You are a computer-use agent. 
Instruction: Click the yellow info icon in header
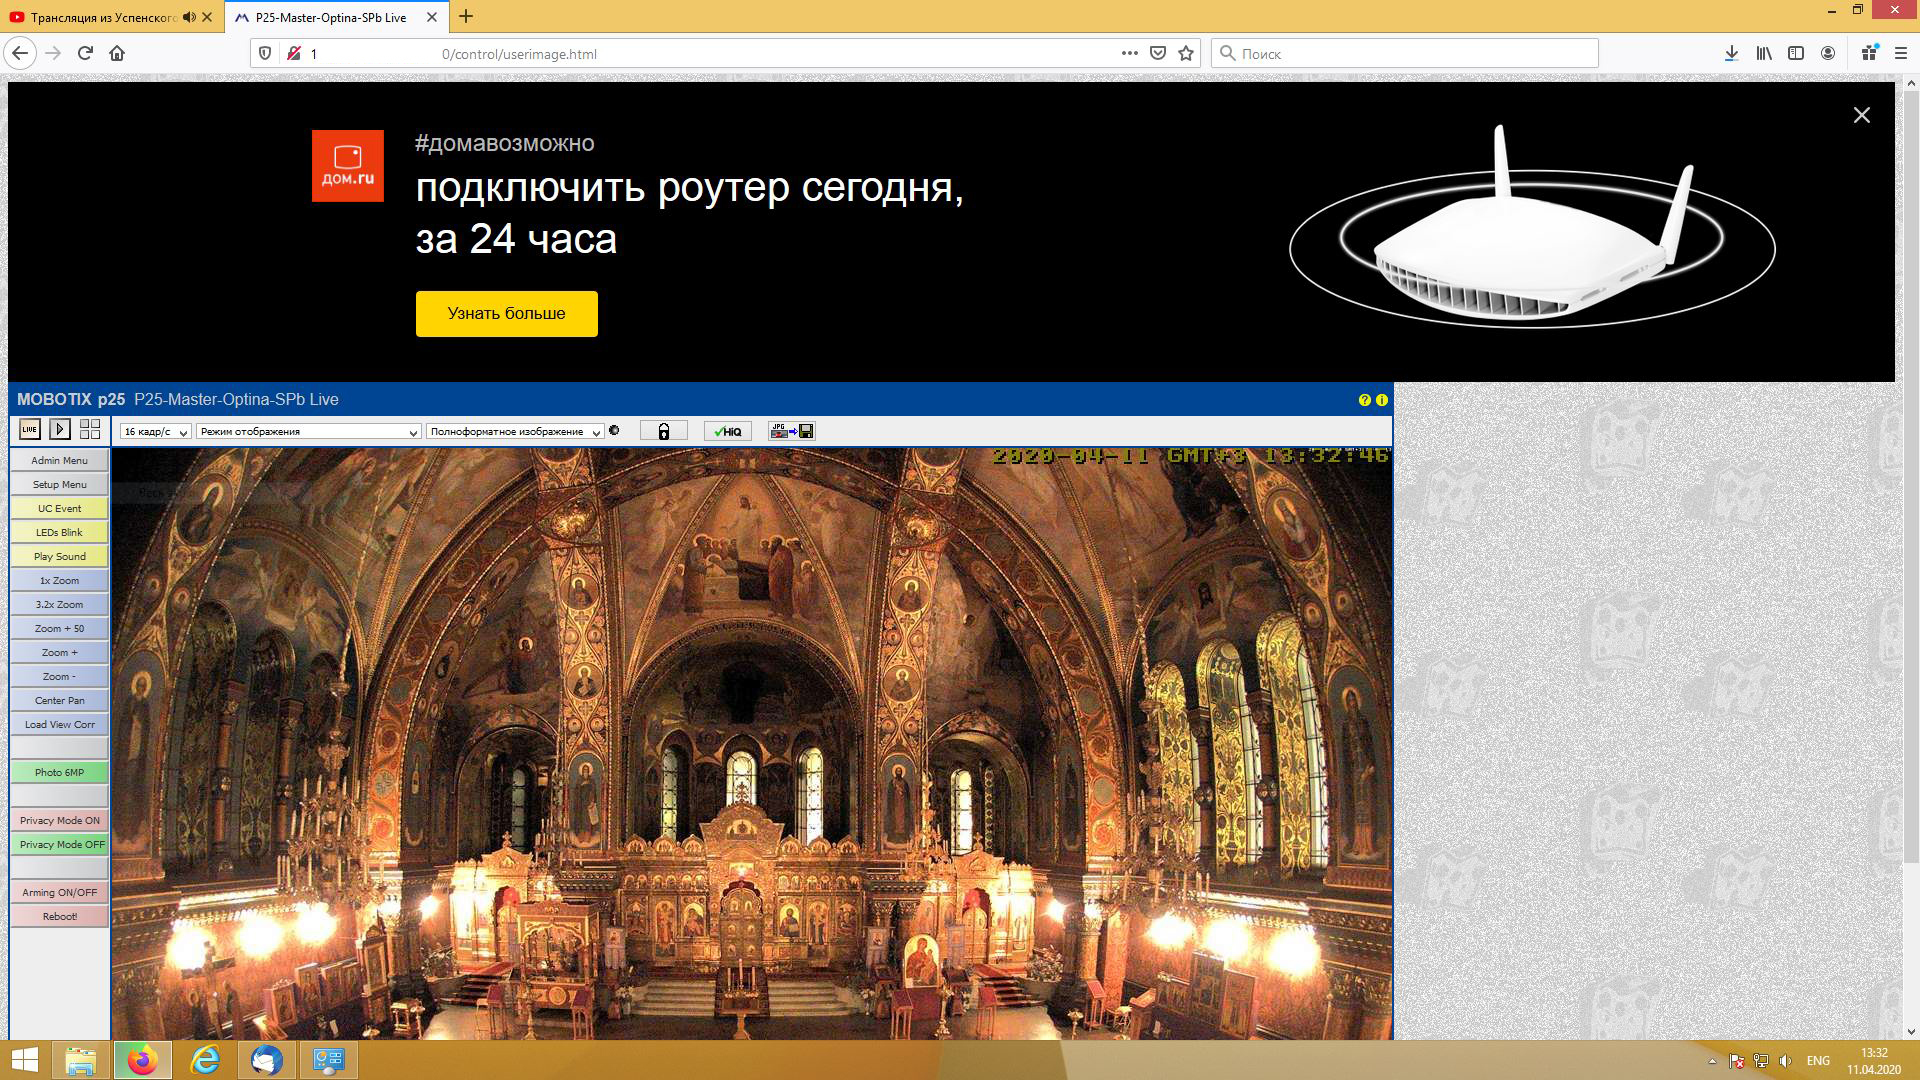1382,400
